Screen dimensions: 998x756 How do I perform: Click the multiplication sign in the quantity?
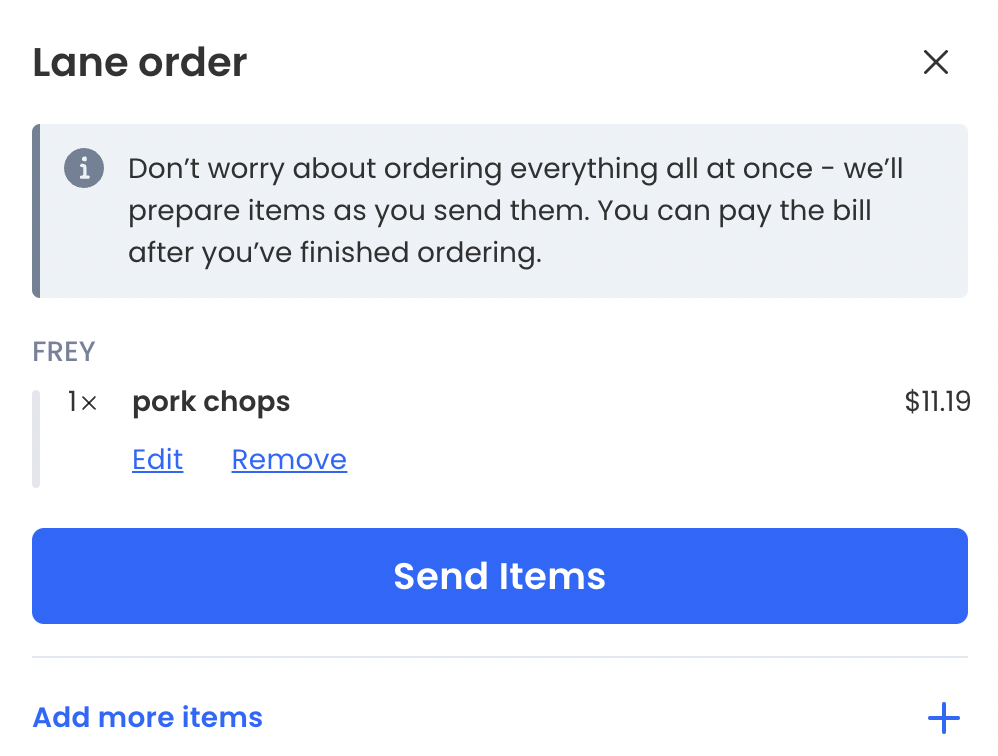tap(89, 403)
